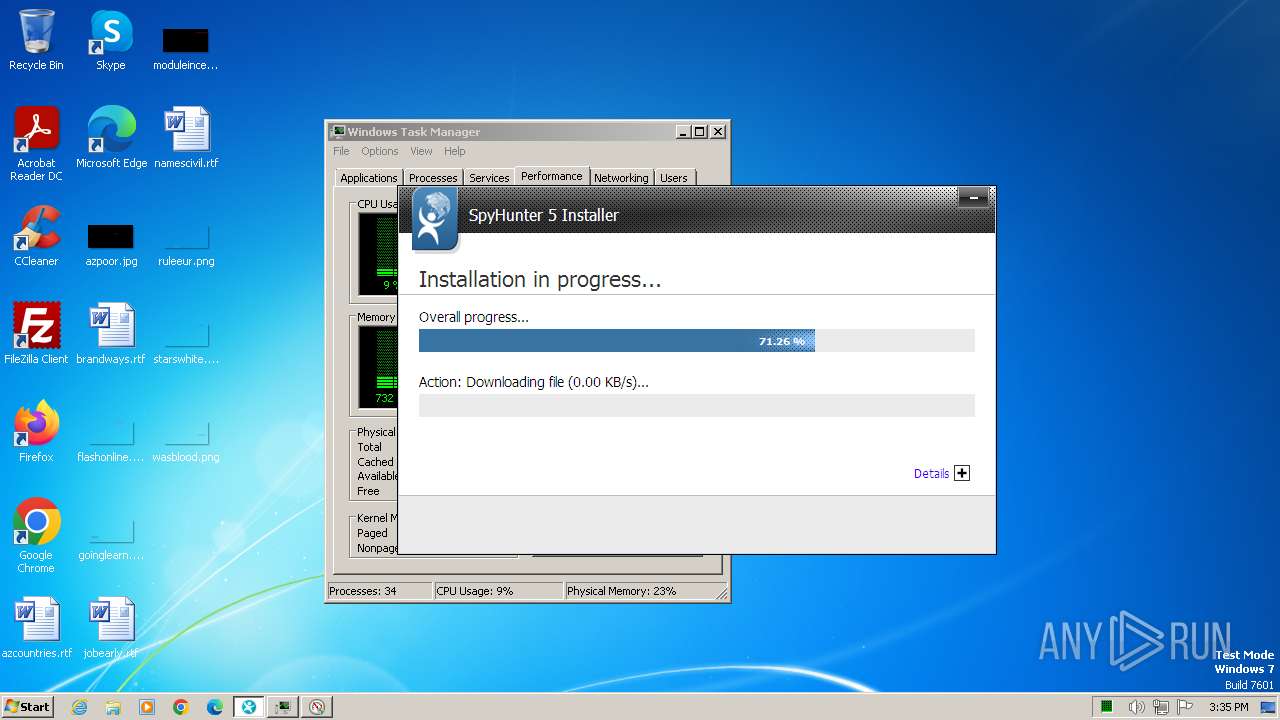The width and height of the screenshot is (1280, 720).
Task: Open Acrobat Reader DC shortcut
Action: coord(36,143)
